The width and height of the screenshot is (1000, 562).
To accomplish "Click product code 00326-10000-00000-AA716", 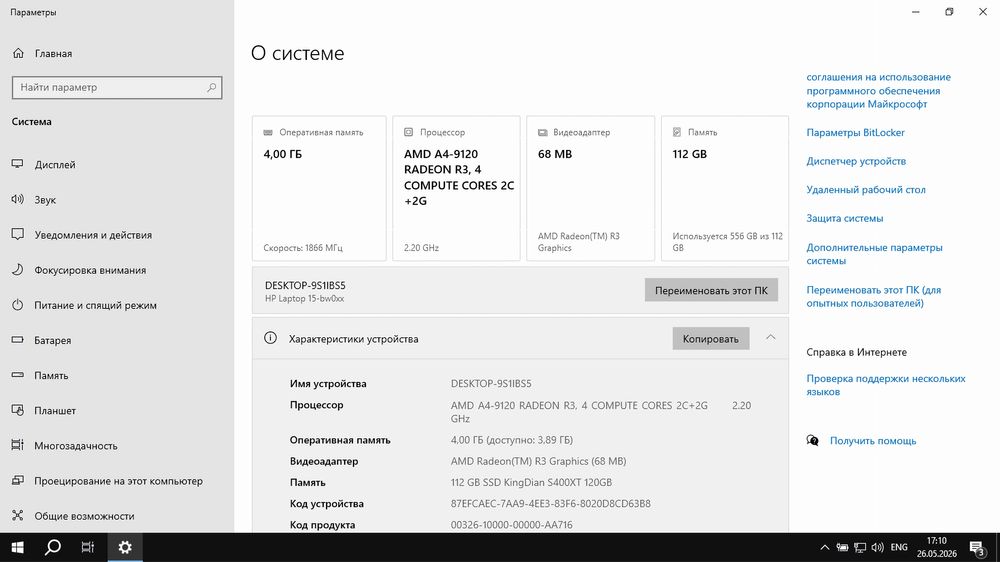I will [x=511, y=525].
